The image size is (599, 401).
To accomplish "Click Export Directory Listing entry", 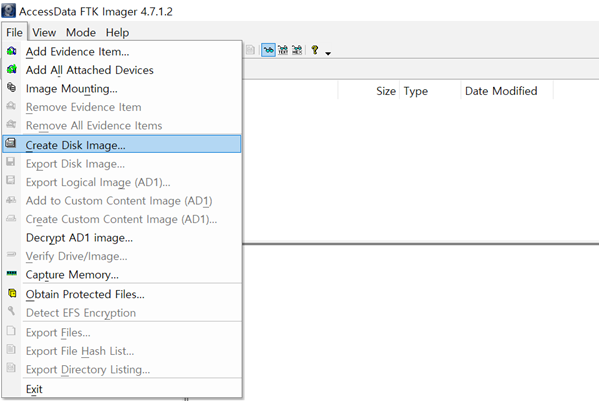I will (122, 370).
